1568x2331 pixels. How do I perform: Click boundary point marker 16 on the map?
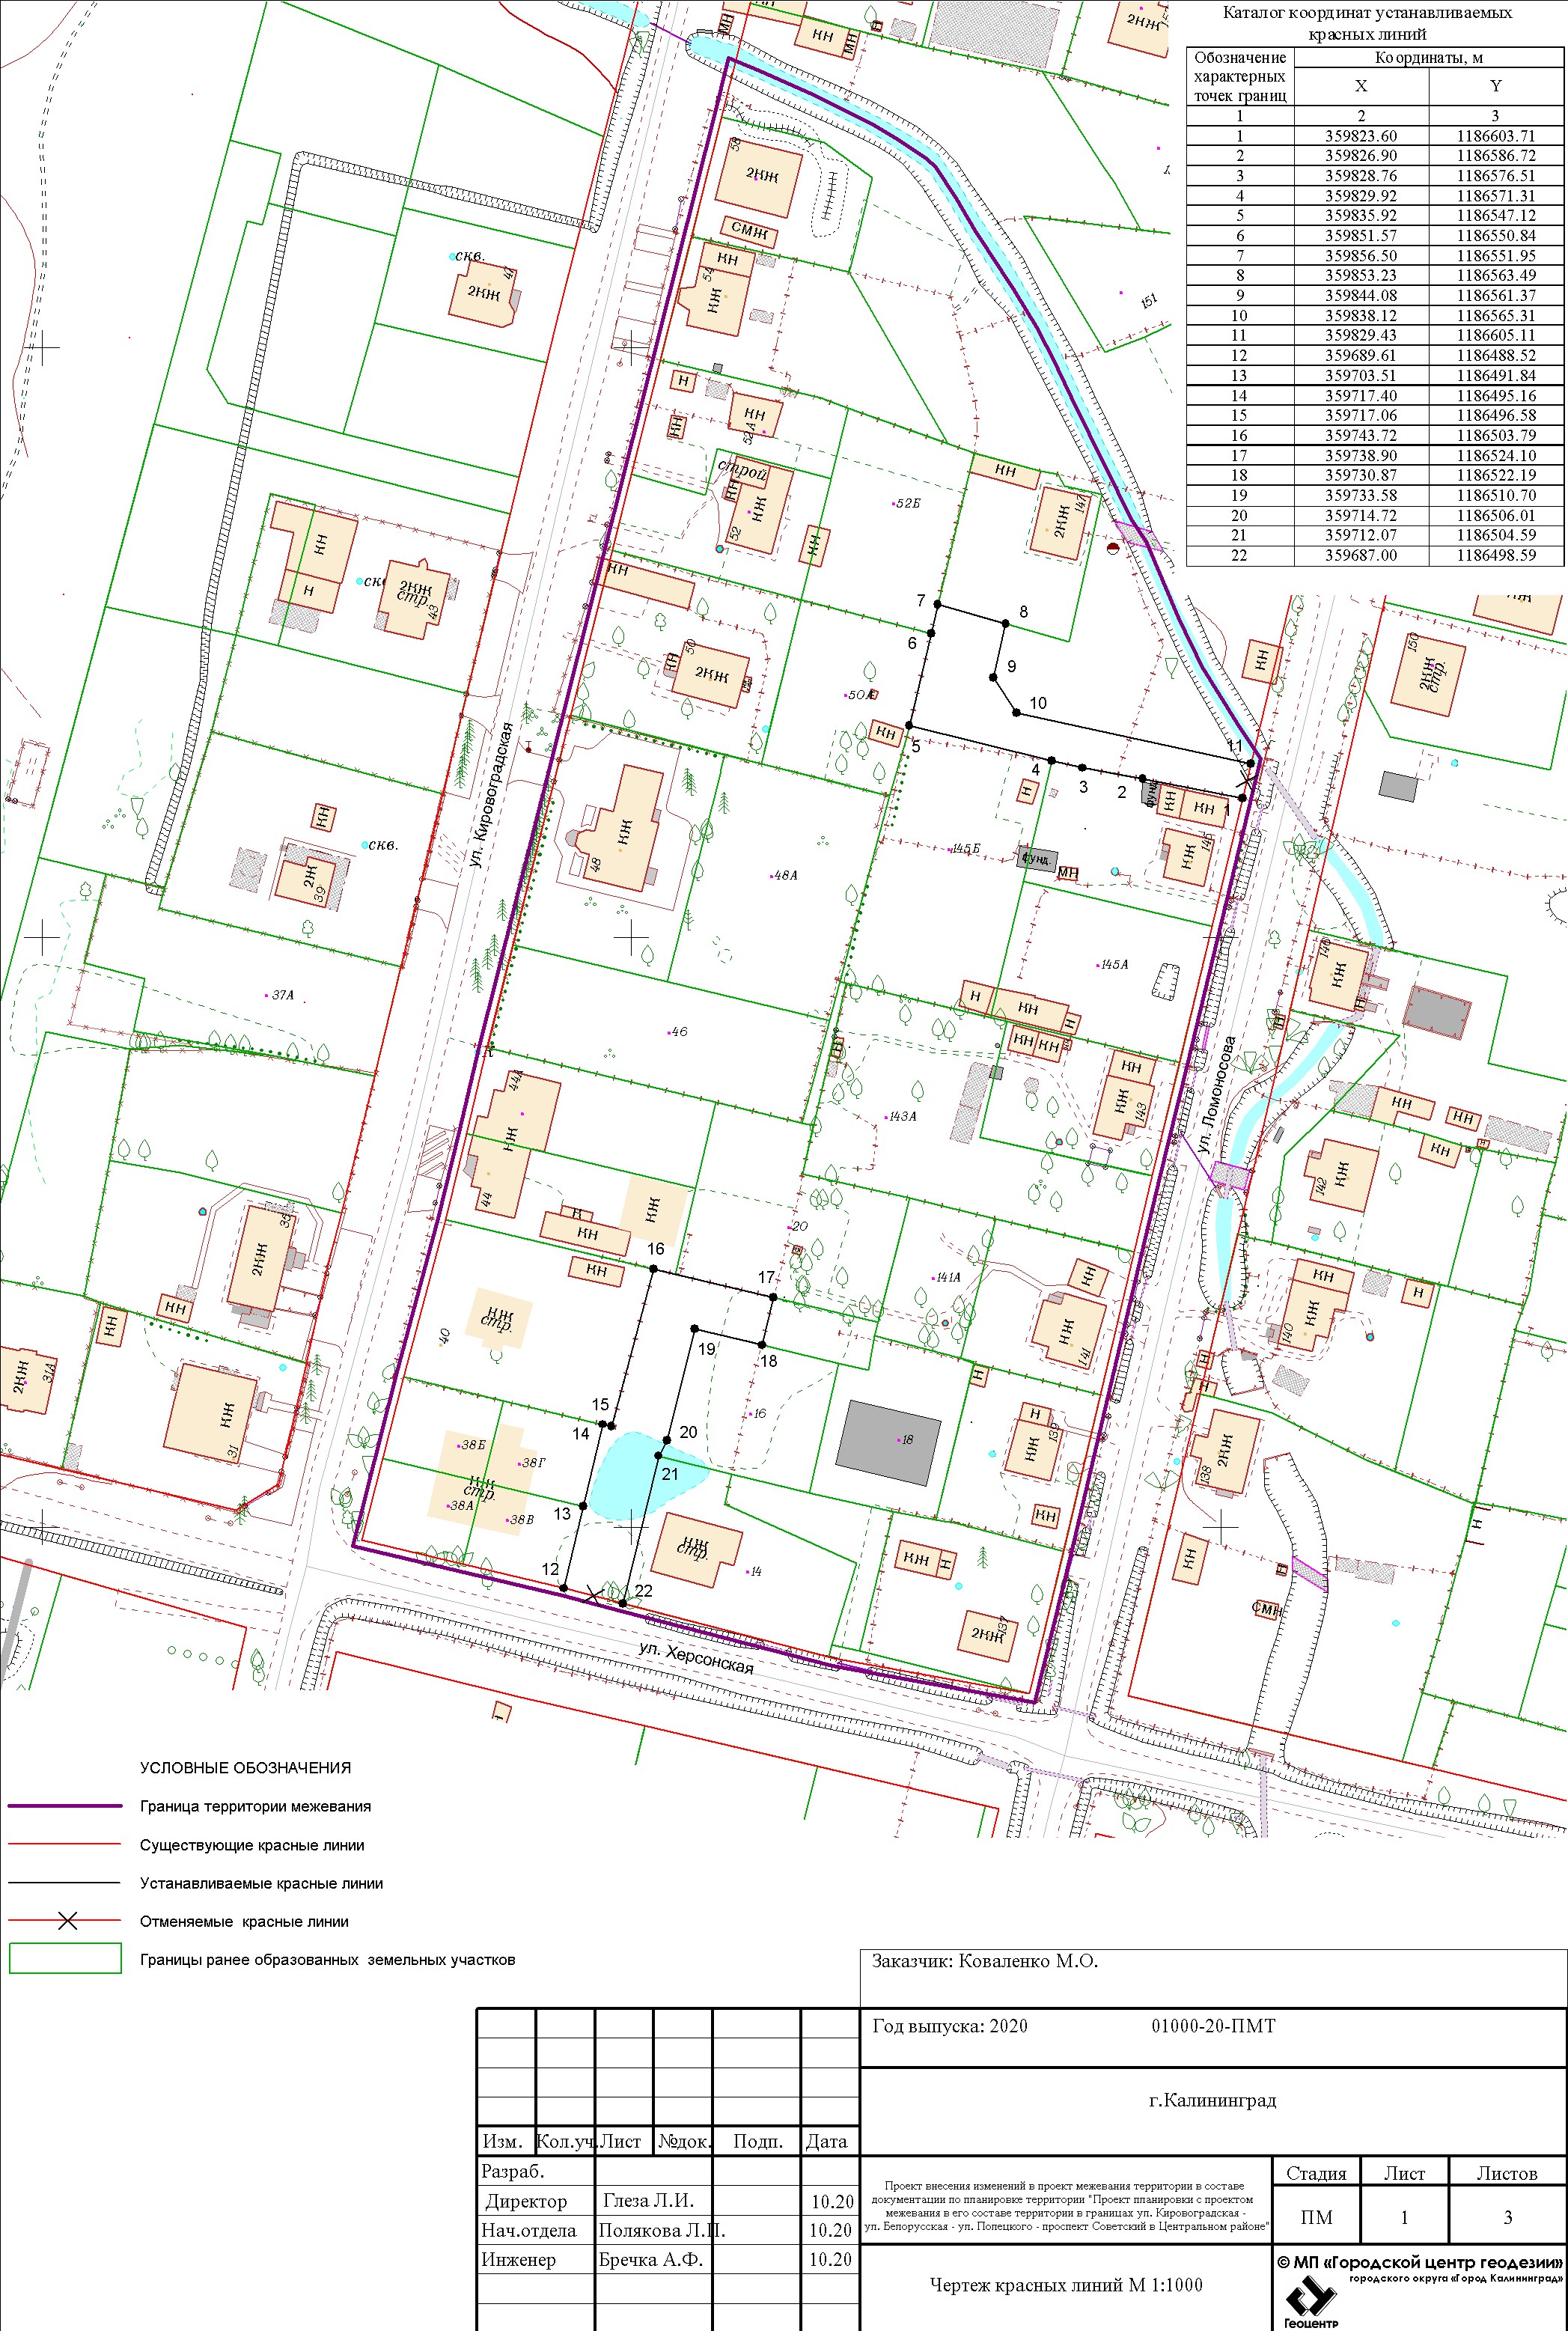653,1269
